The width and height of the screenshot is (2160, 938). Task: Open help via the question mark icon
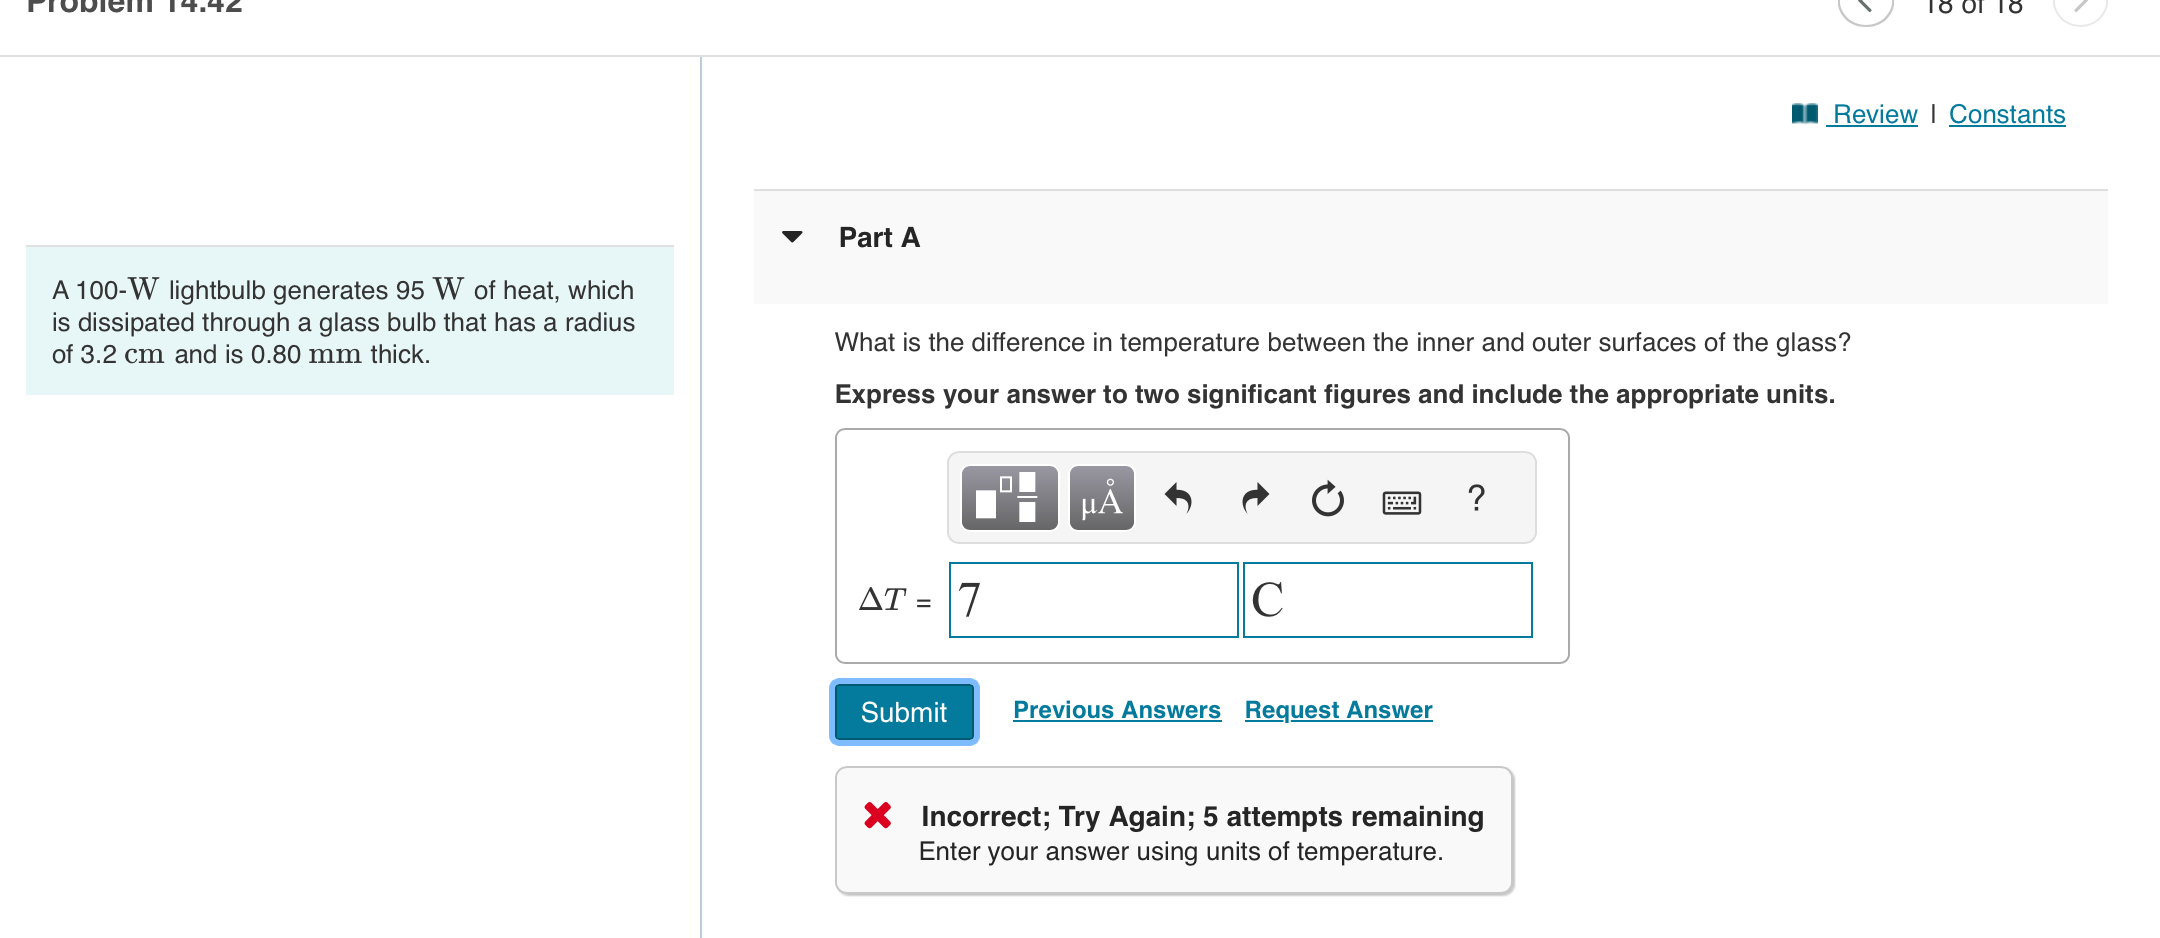(x=1476, y=497)
